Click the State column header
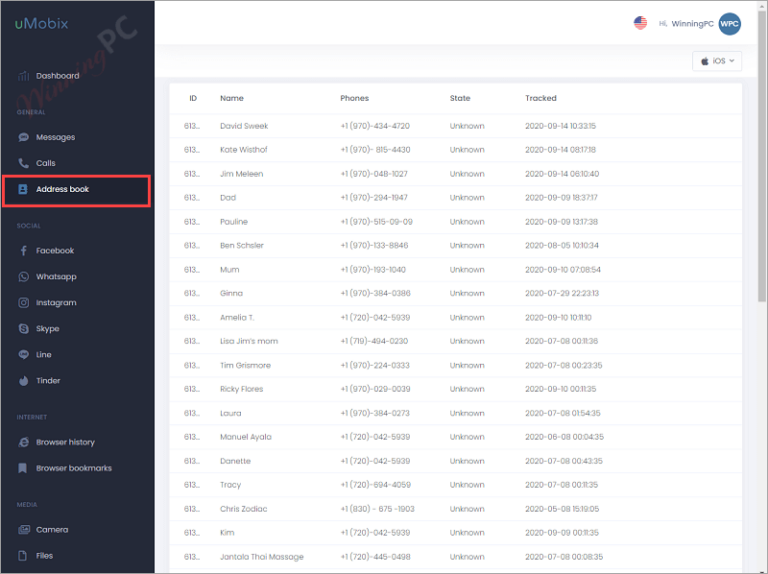This screenshot has height=574, width=768. coord(460,98)
